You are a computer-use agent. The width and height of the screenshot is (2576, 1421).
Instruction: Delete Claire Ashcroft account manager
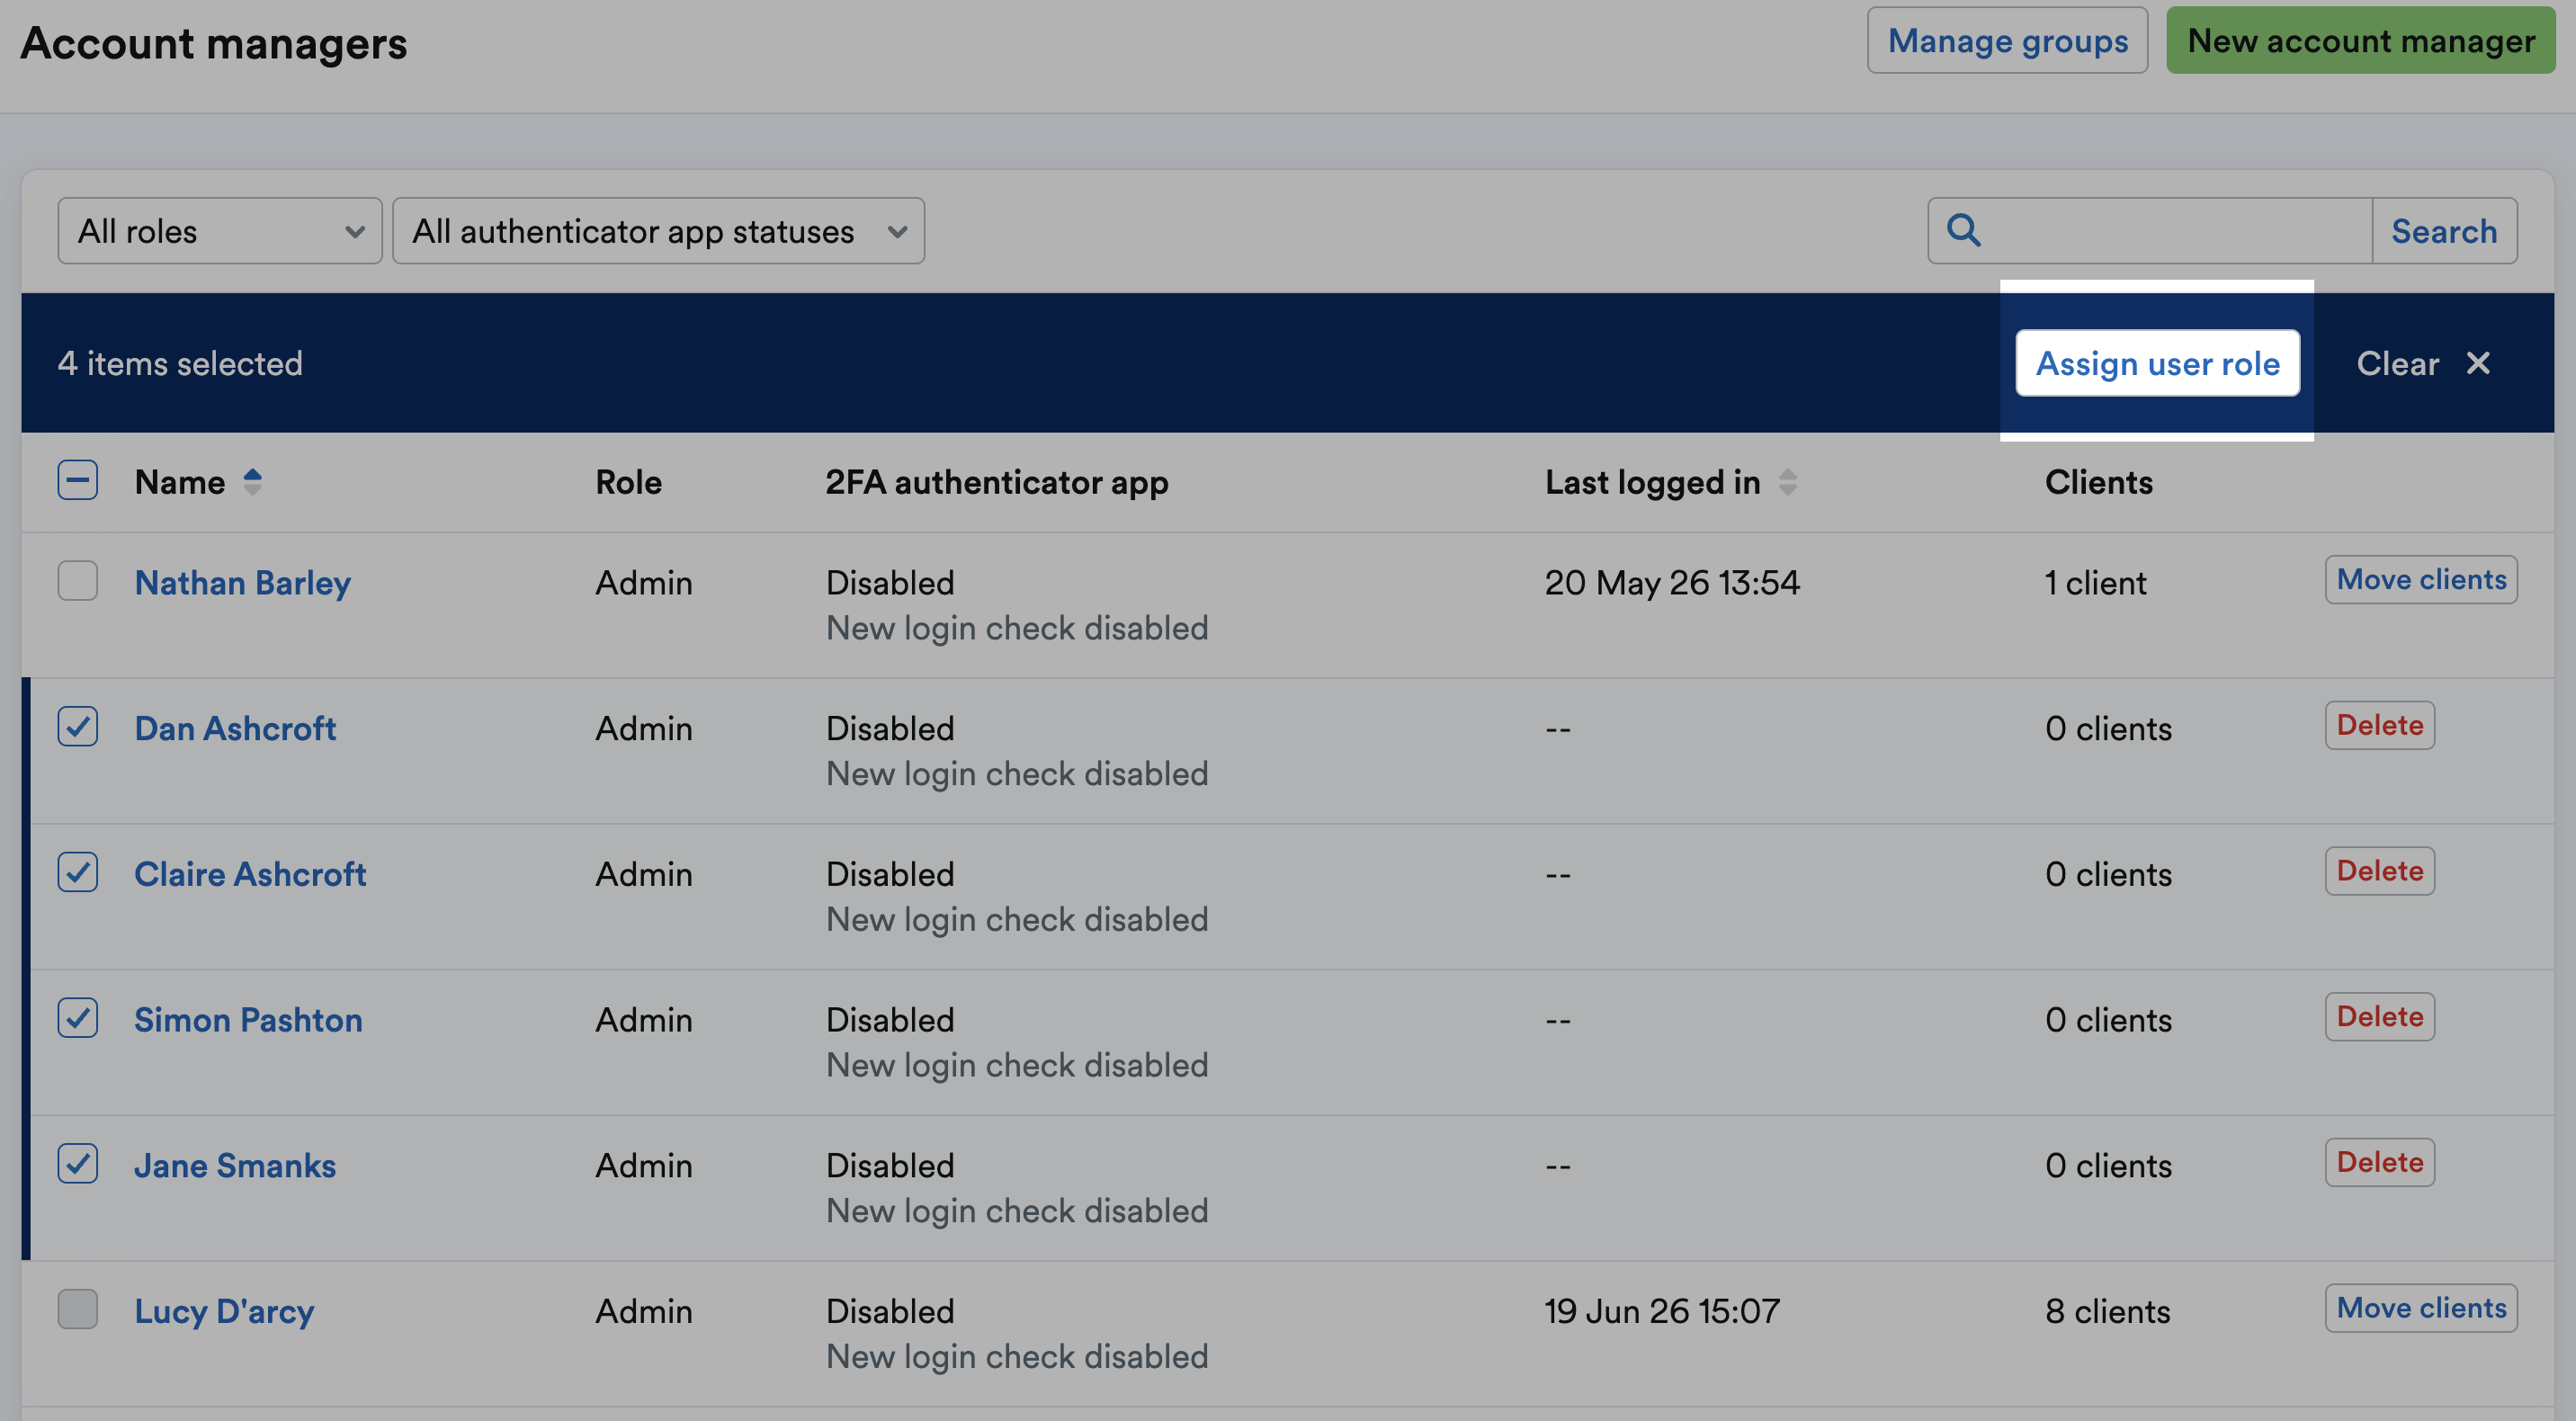(x=2379, y=871)
